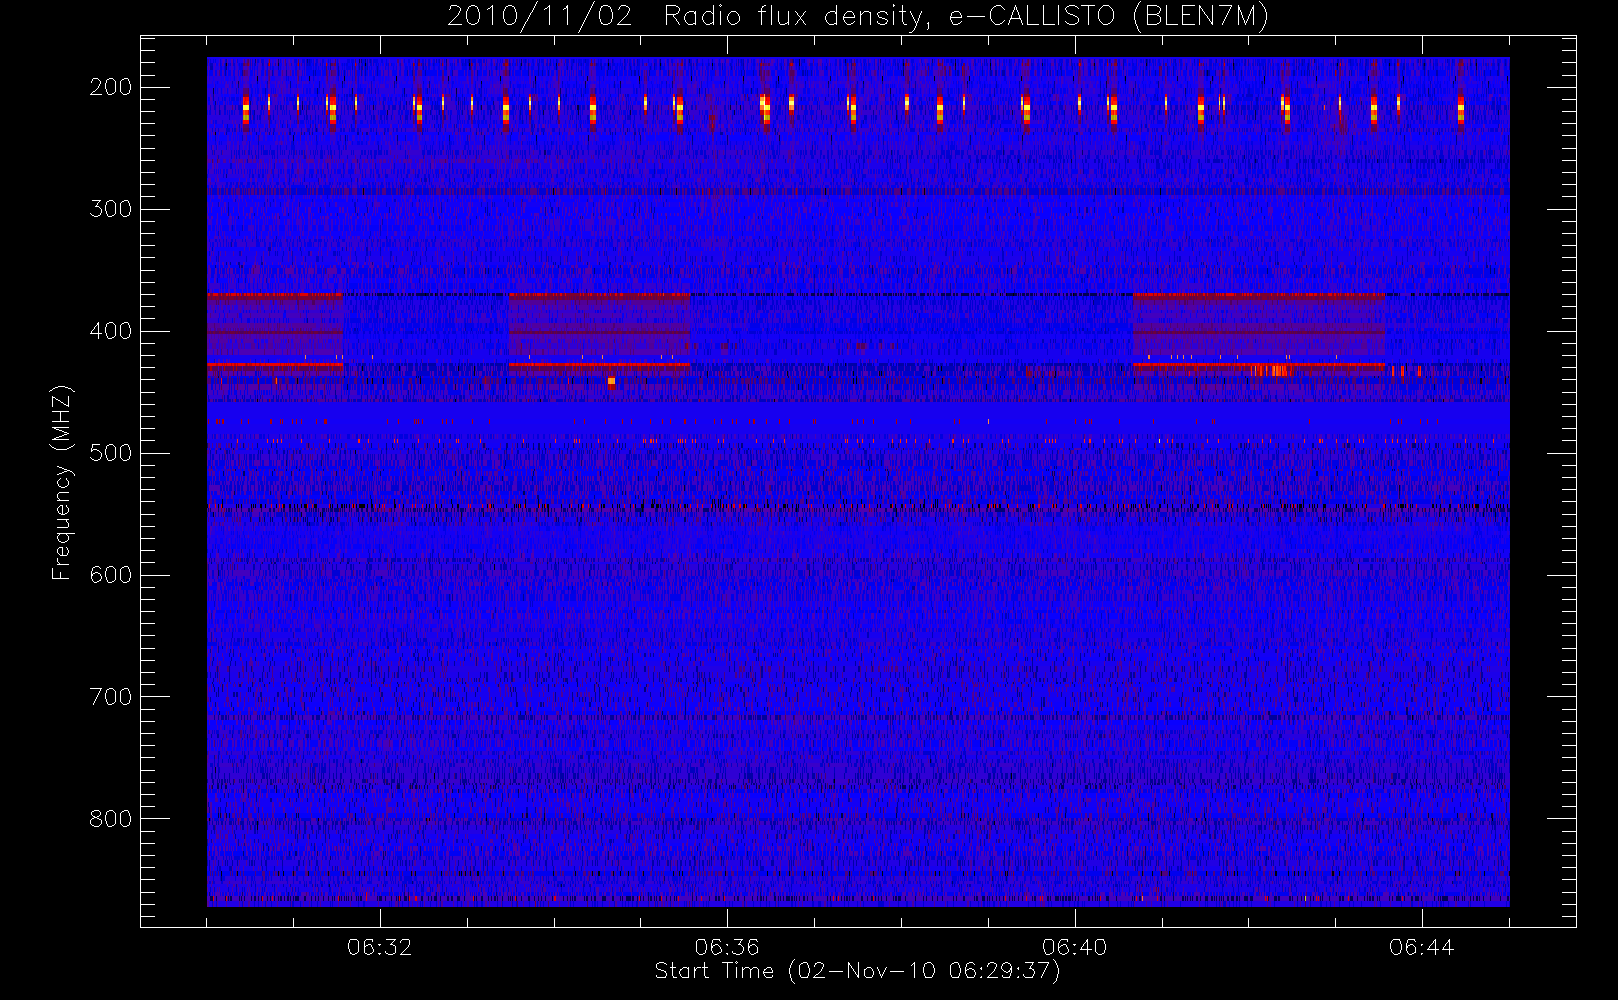The height and width of the screenshot is (1000, 1618).
Task: Click the 'Frequency (MHZ)' axis label
Action: pyautogui.click(x=62, y=482)
